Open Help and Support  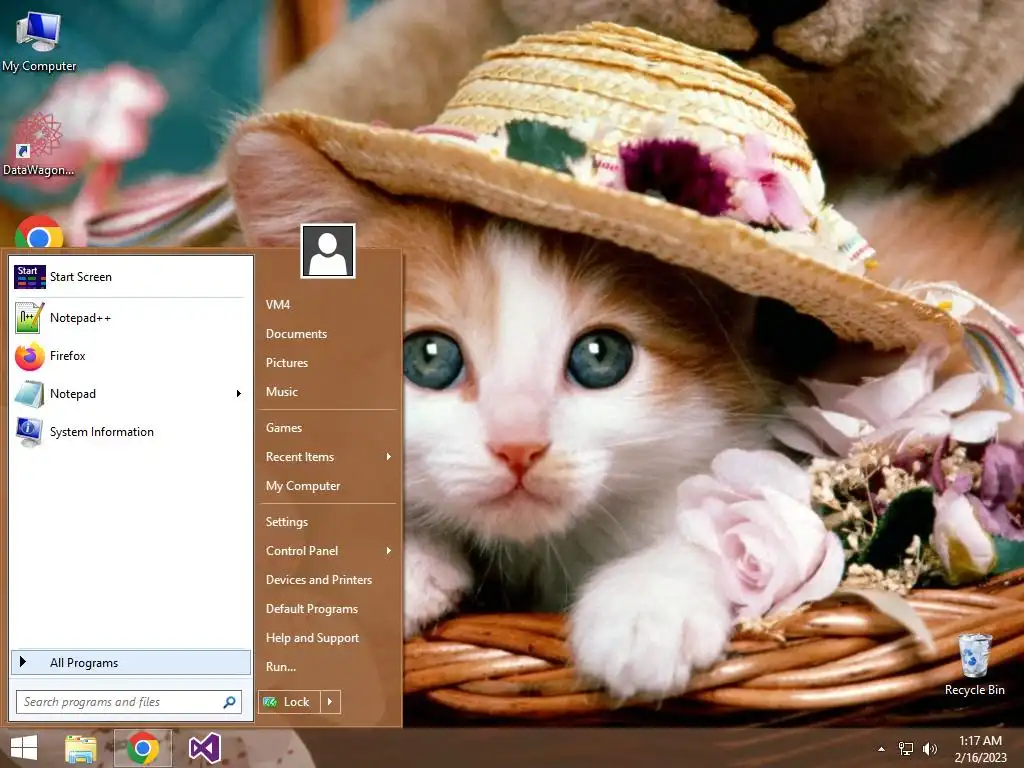[312, 638]
